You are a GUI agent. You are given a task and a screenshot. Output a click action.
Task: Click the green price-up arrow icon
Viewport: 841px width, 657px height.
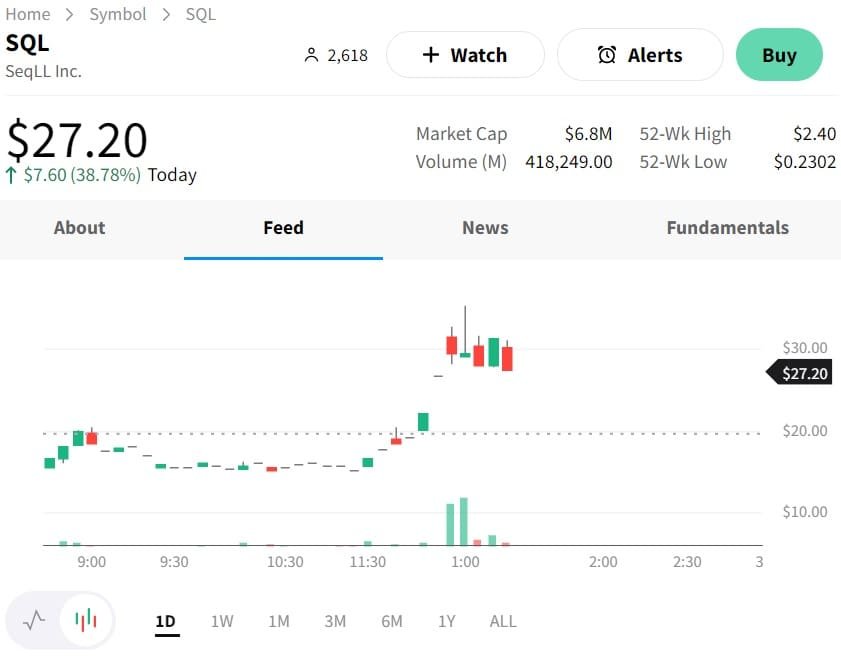pyautogui.click(x=11, y=175)
